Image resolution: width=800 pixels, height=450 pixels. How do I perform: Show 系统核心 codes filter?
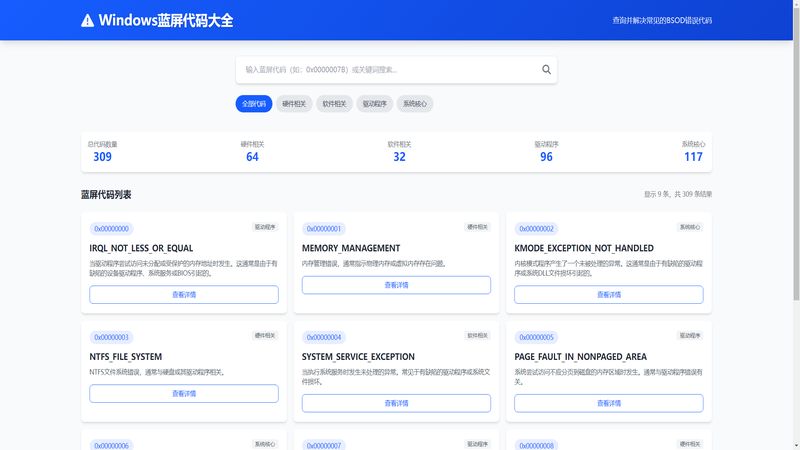click(415, 103)
